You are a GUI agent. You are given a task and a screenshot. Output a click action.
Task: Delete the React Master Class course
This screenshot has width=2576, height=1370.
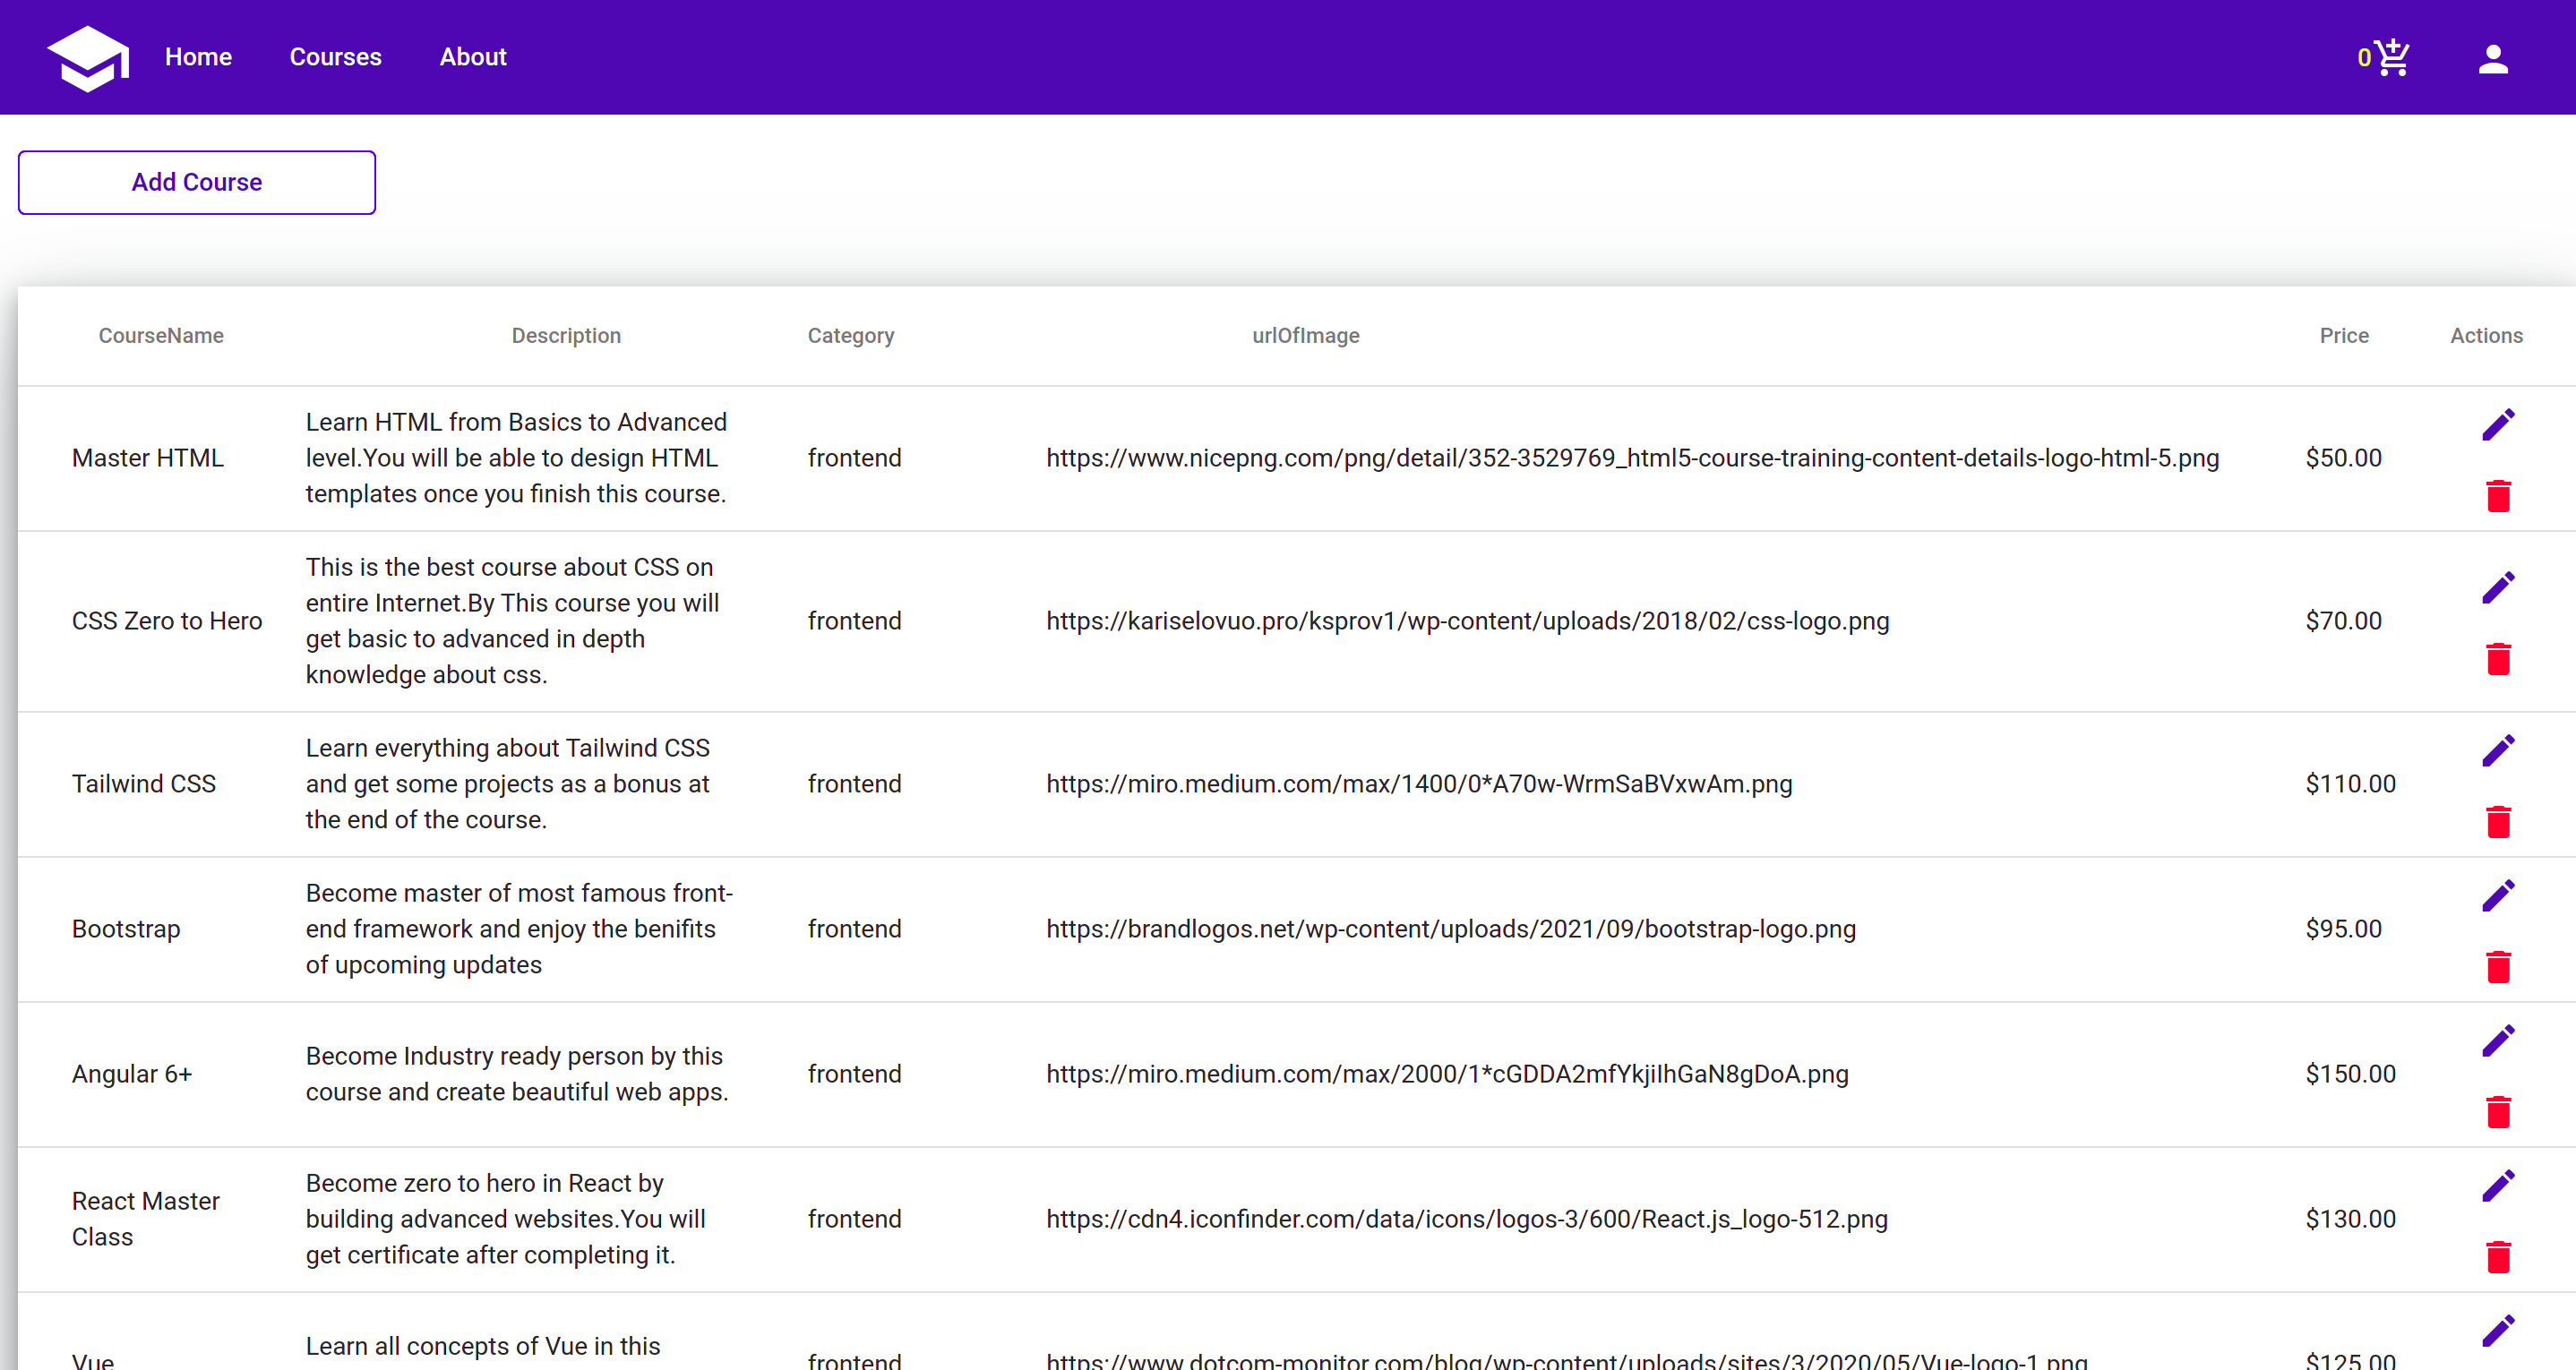(x=2500, y=1257)
